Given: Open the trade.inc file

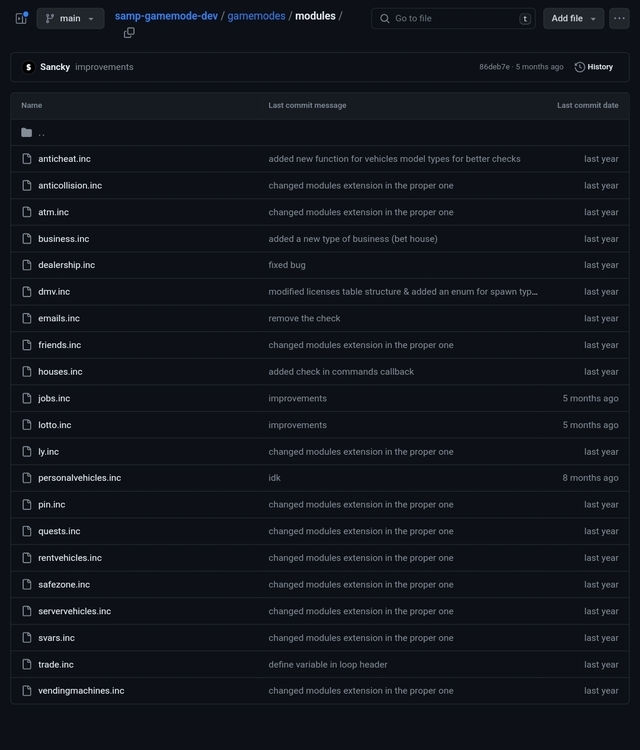Looking at the screenshot, I should tap(56, 664).
